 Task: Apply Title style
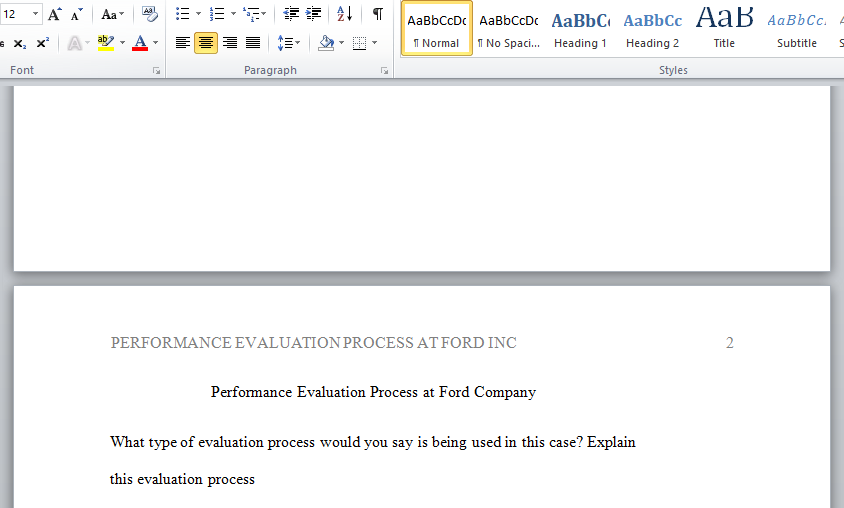tap(724, 29)
